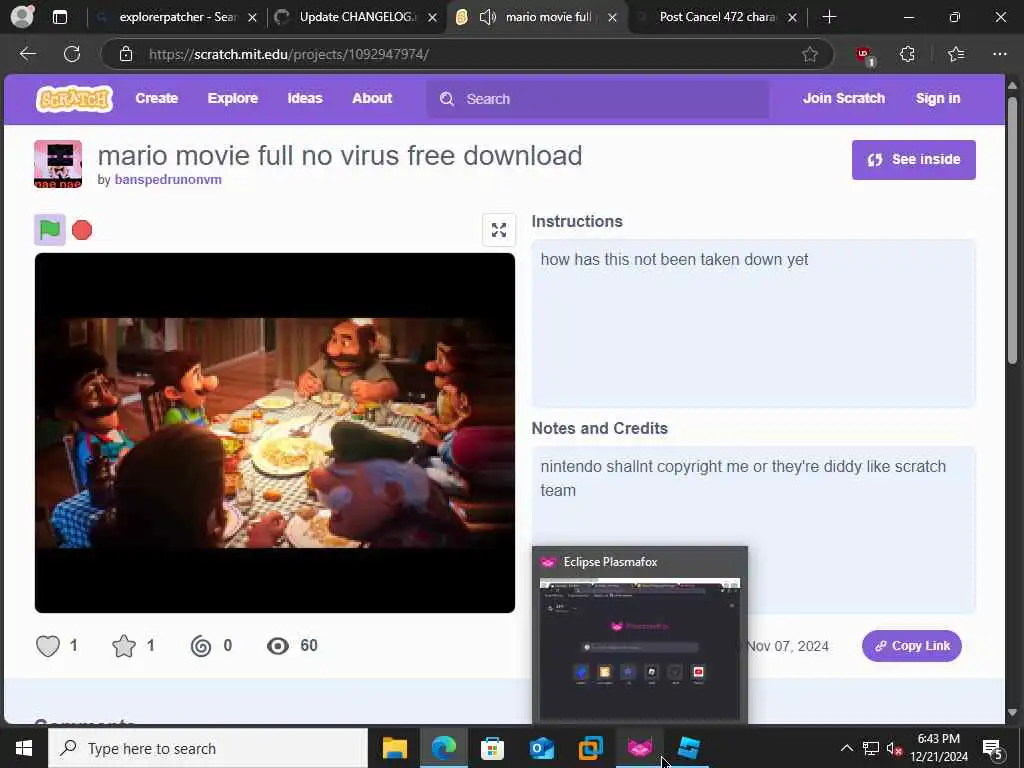1024x768 pixels.
Task: Switch to Eclipse Plasmafox taskbar icon
Action: [x=639, y=748]
